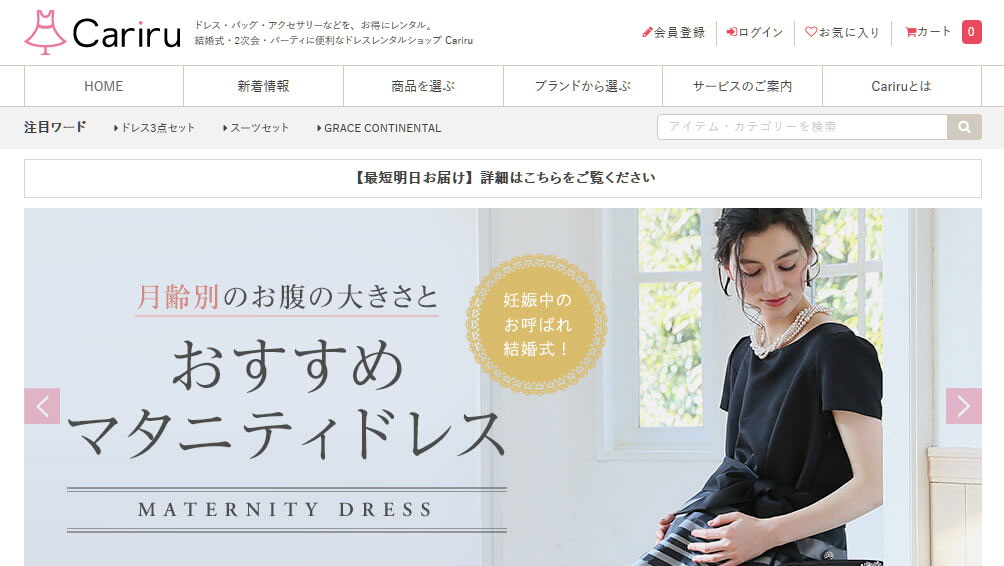The height and width of the screenshot is (566, 1004).
Task: Click the login arrow icon
Action: pyautogui.click(x=731, y=32)
